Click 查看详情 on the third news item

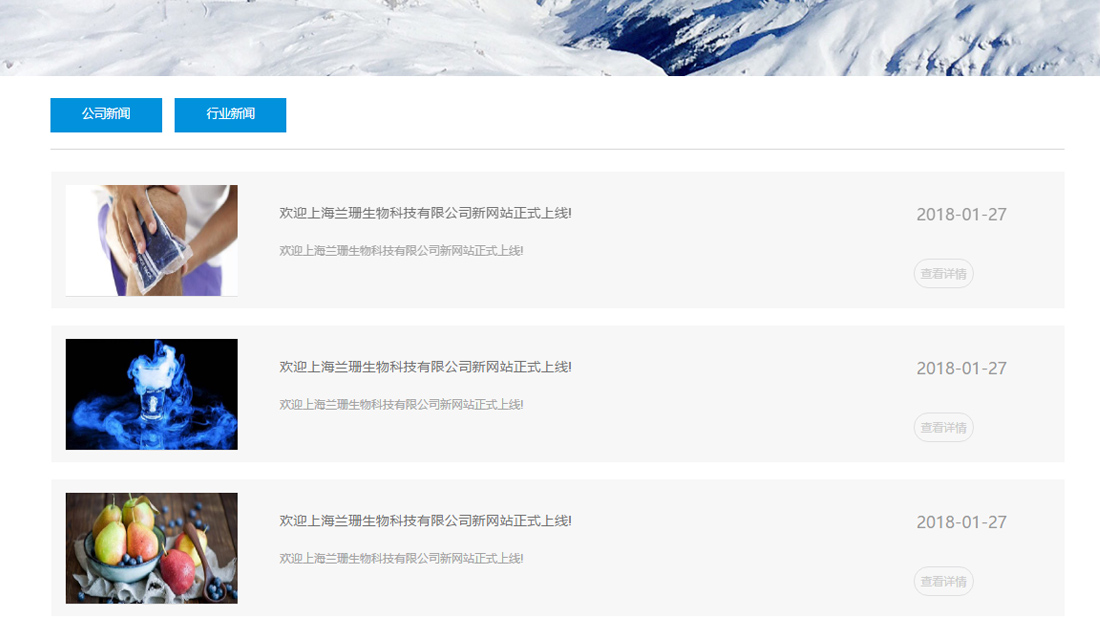tap(942, 581)
